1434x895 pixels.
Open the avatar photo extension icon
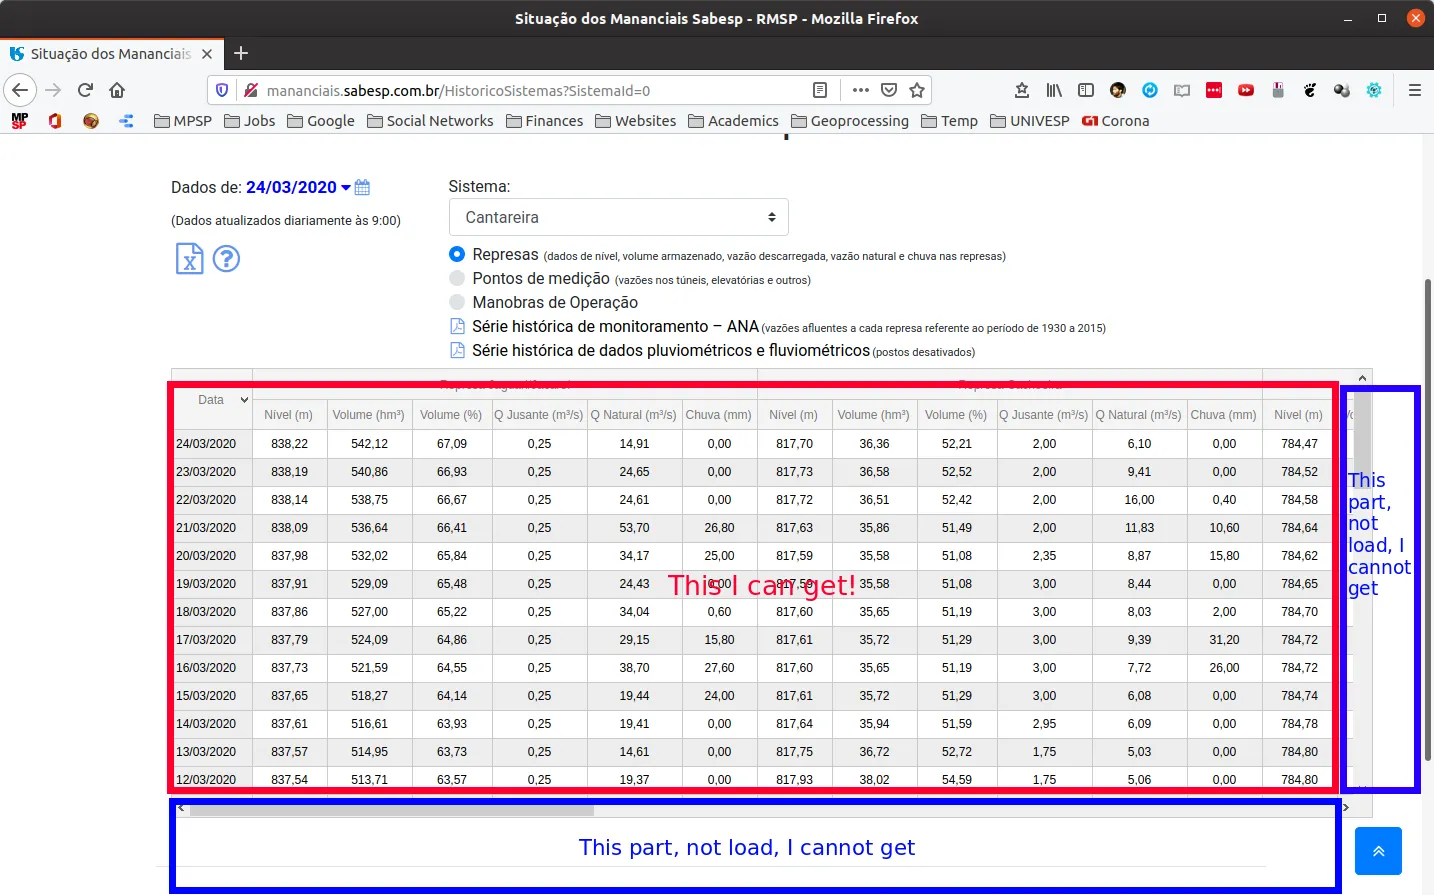[1118, 90]
